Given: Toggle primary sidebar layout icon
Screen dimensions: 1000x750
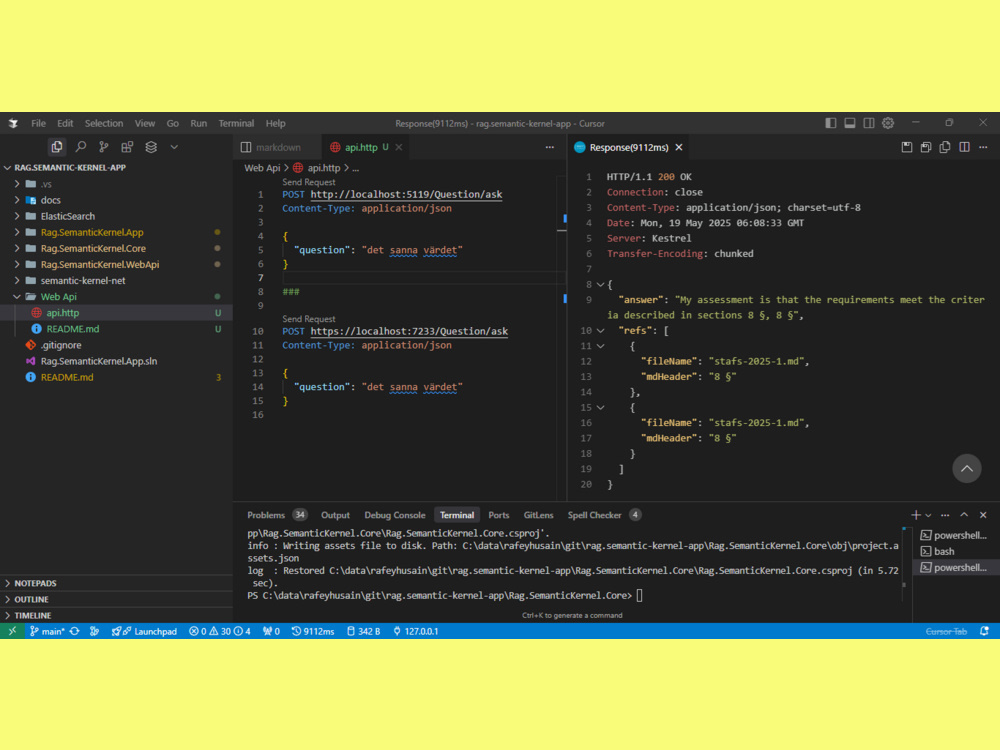Looking at the screenshot, I should pos(830,123).
